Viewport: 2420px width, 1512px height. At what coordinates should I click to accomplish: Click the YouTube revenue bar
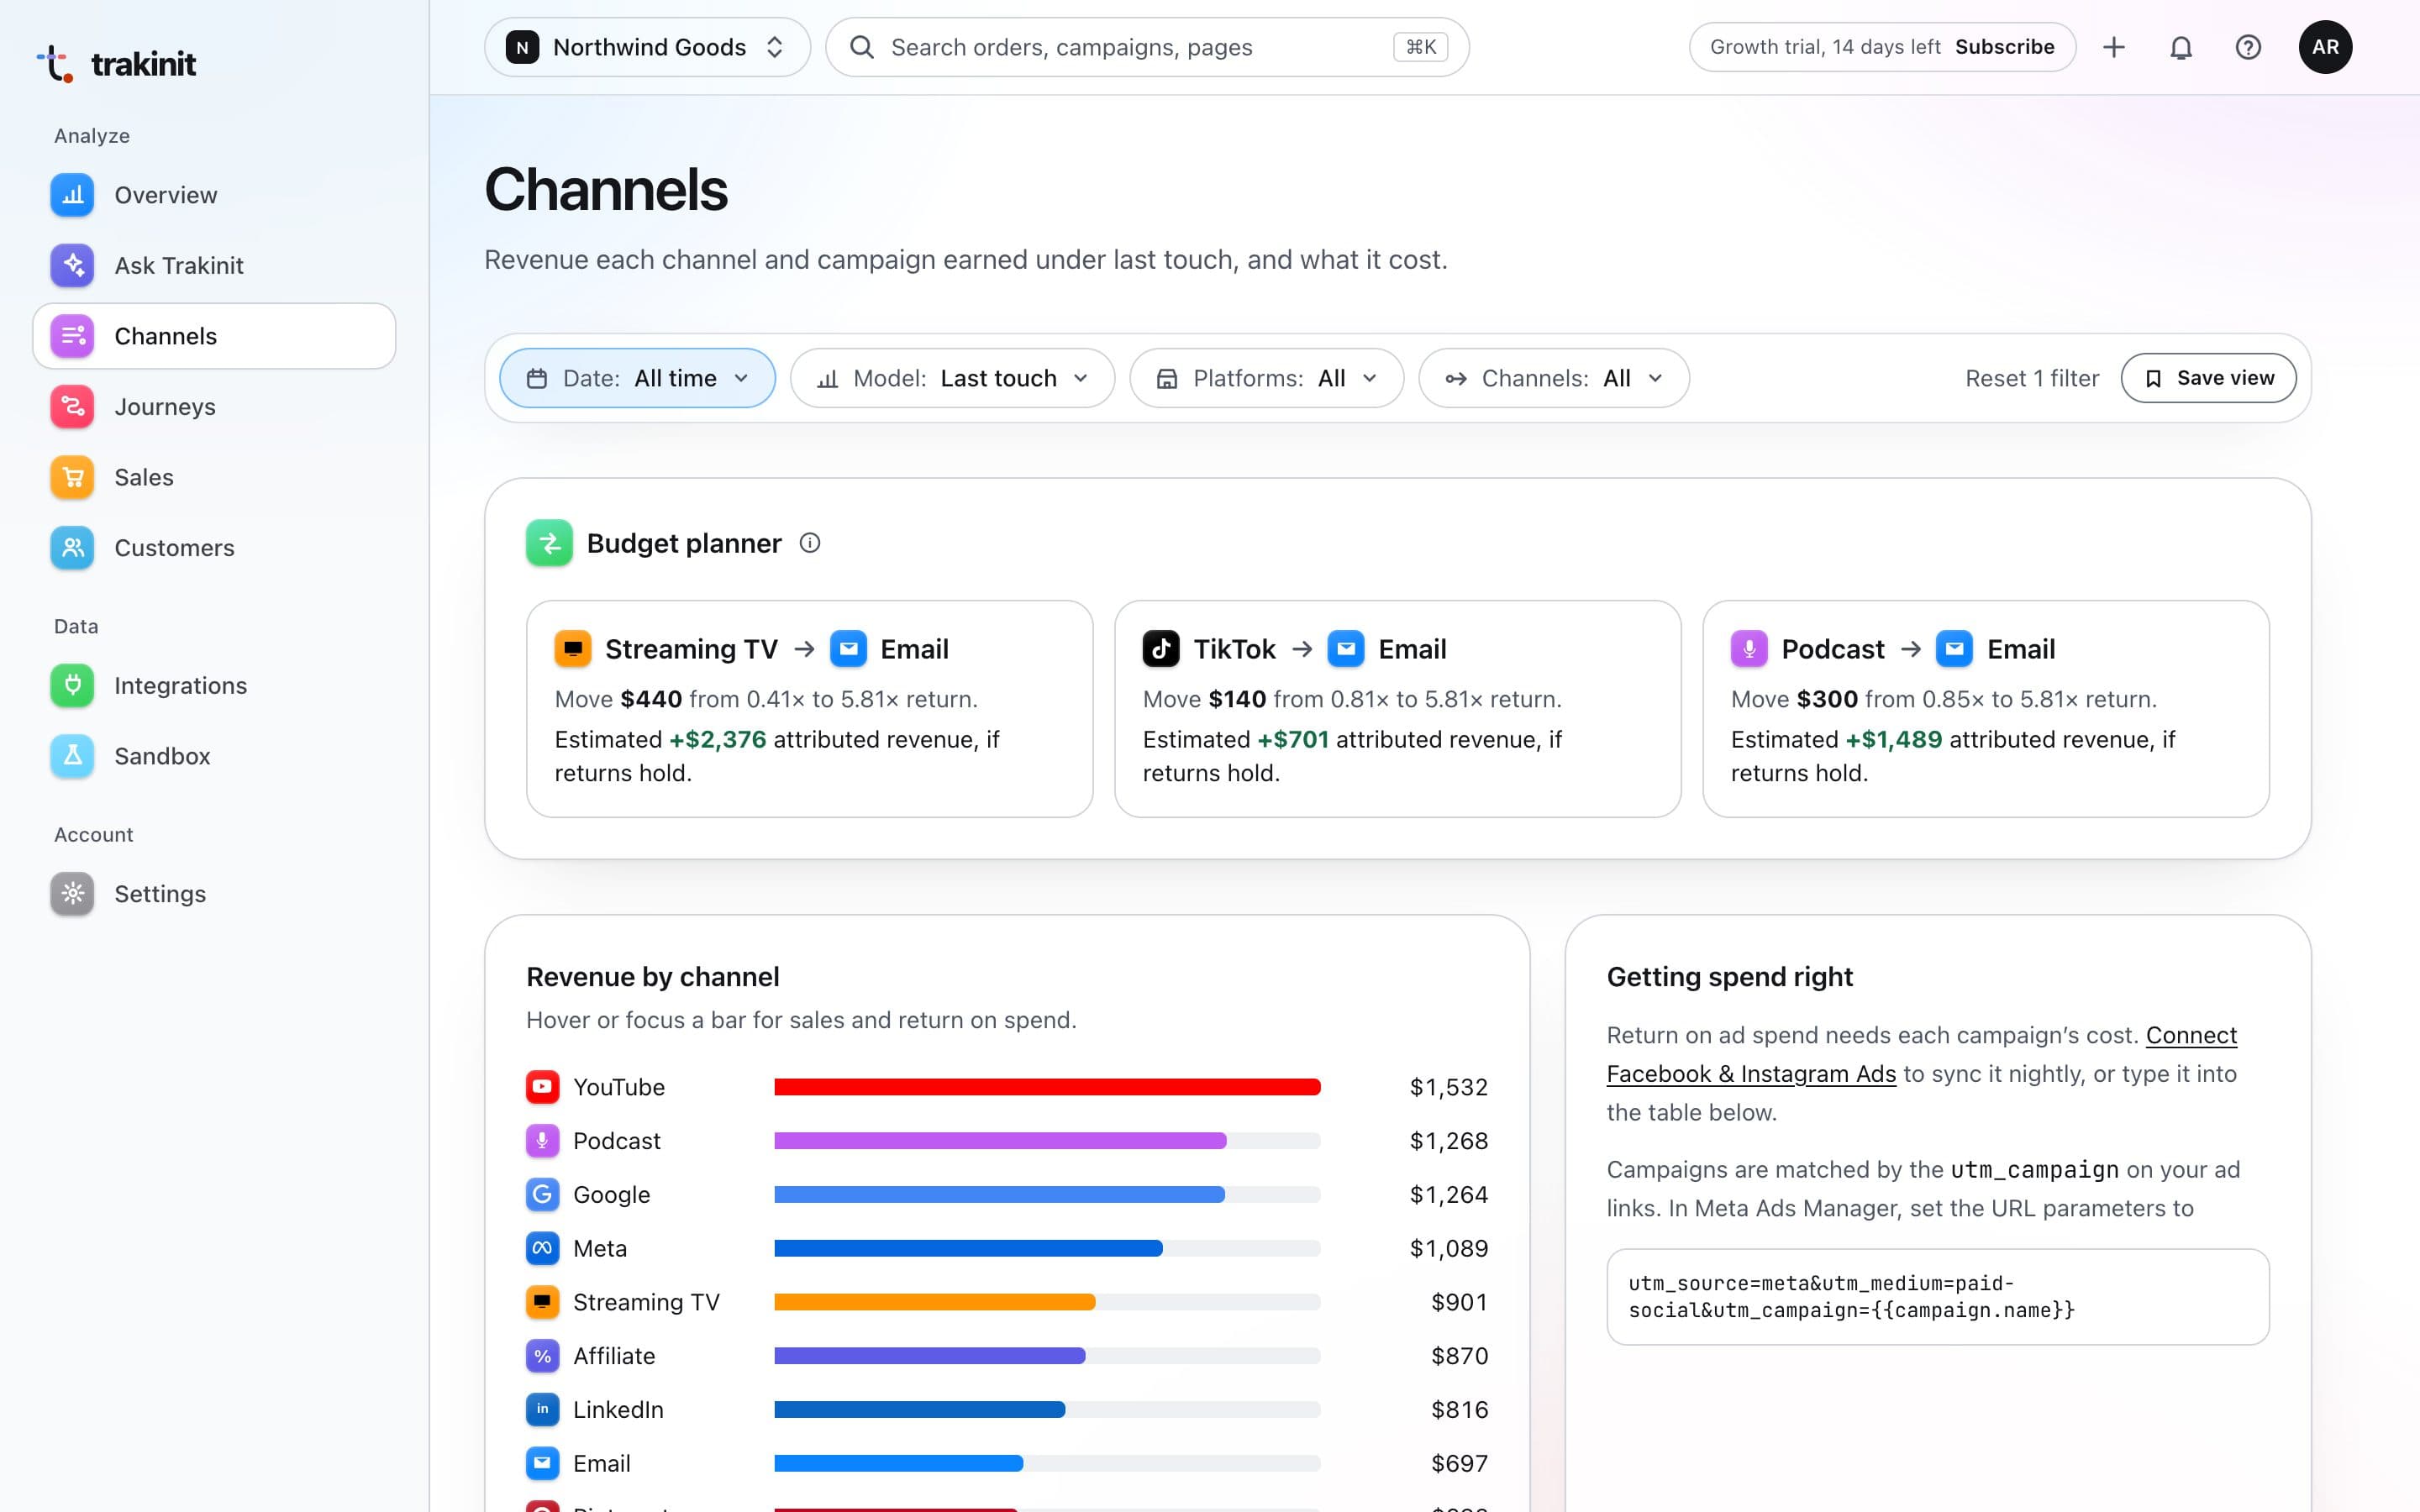tap(1047, 1087)
